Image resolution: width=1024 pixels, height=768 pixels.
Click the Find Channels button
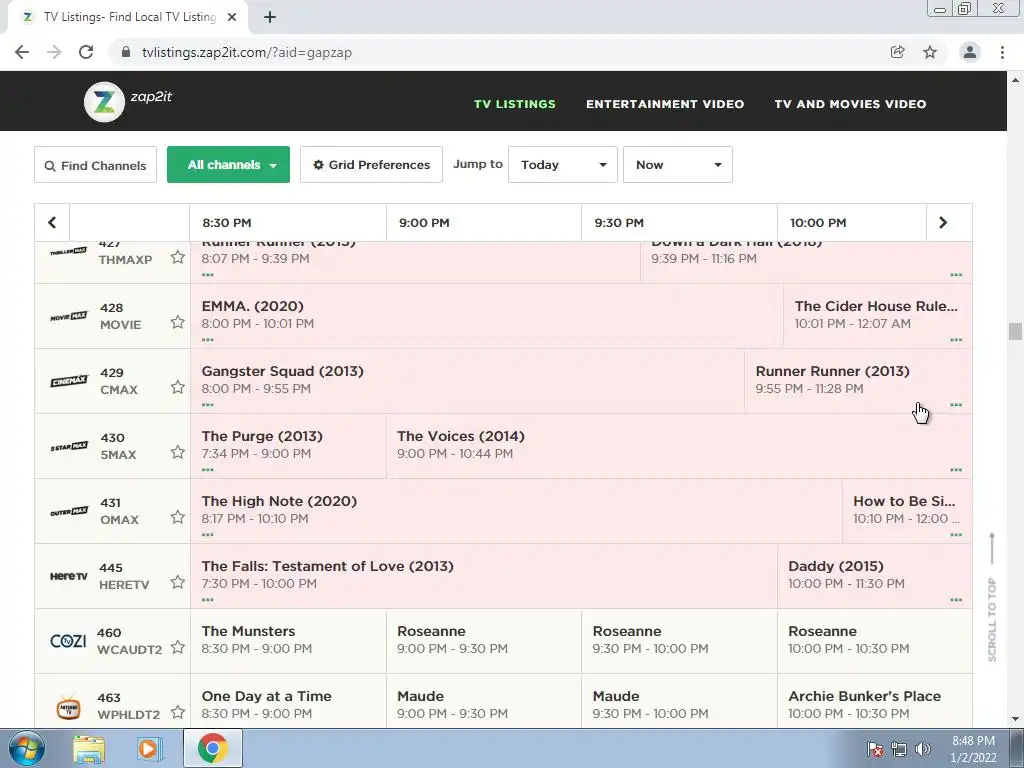click(95, 165)
